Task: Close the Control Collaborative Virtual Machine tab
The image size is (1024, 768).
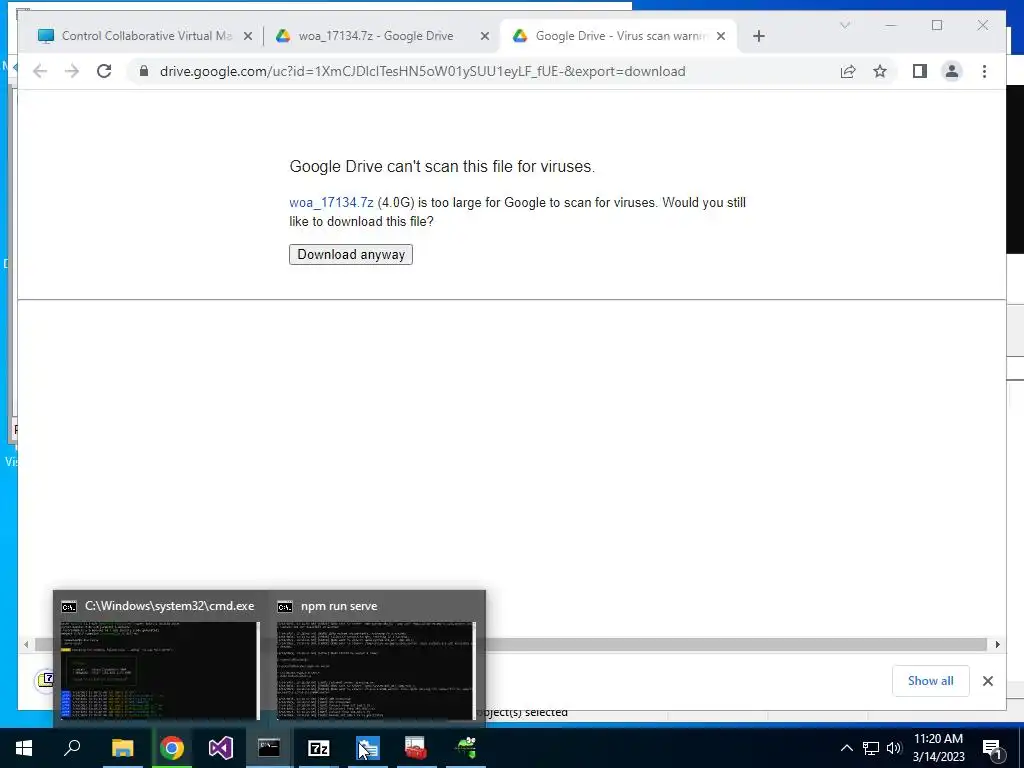Action: [x=248, y=37]
